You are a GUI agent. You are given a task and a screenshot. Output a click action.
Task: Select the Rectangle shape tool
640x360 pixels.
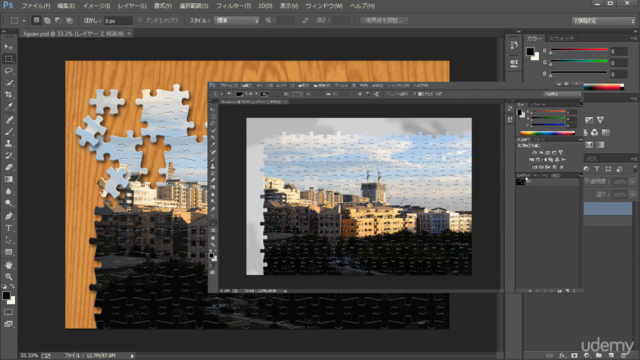pyautogui.click(x=9, y=252)
